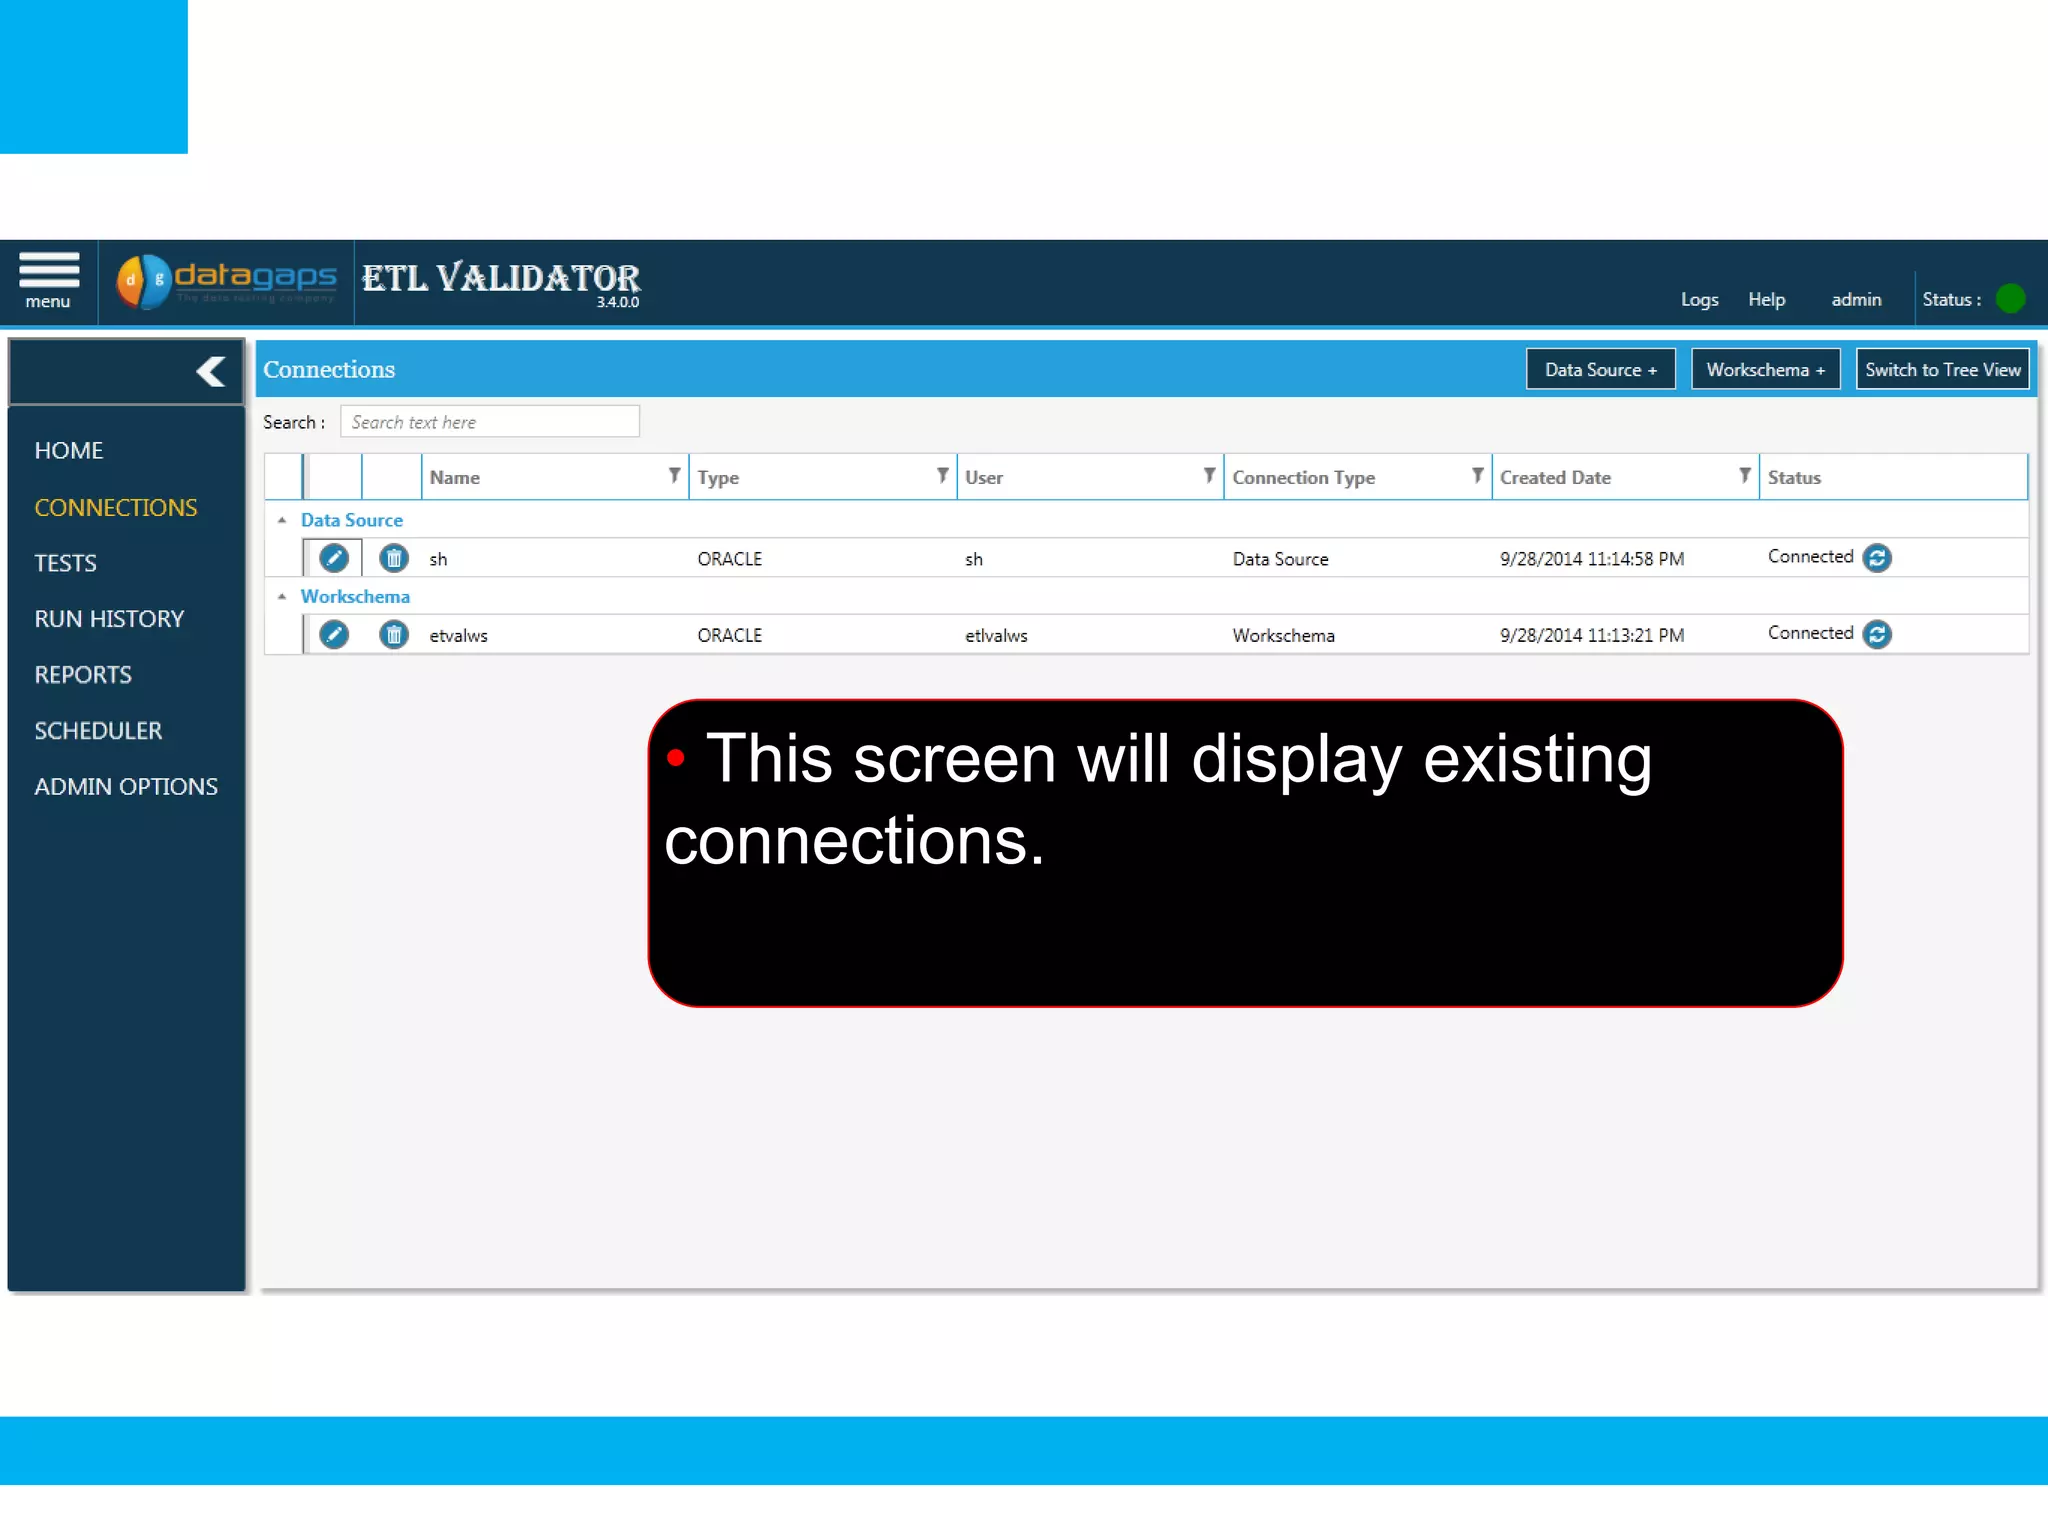Collapse the Workschema group
Viewport: 2048px width, 1536px height.
282,596
